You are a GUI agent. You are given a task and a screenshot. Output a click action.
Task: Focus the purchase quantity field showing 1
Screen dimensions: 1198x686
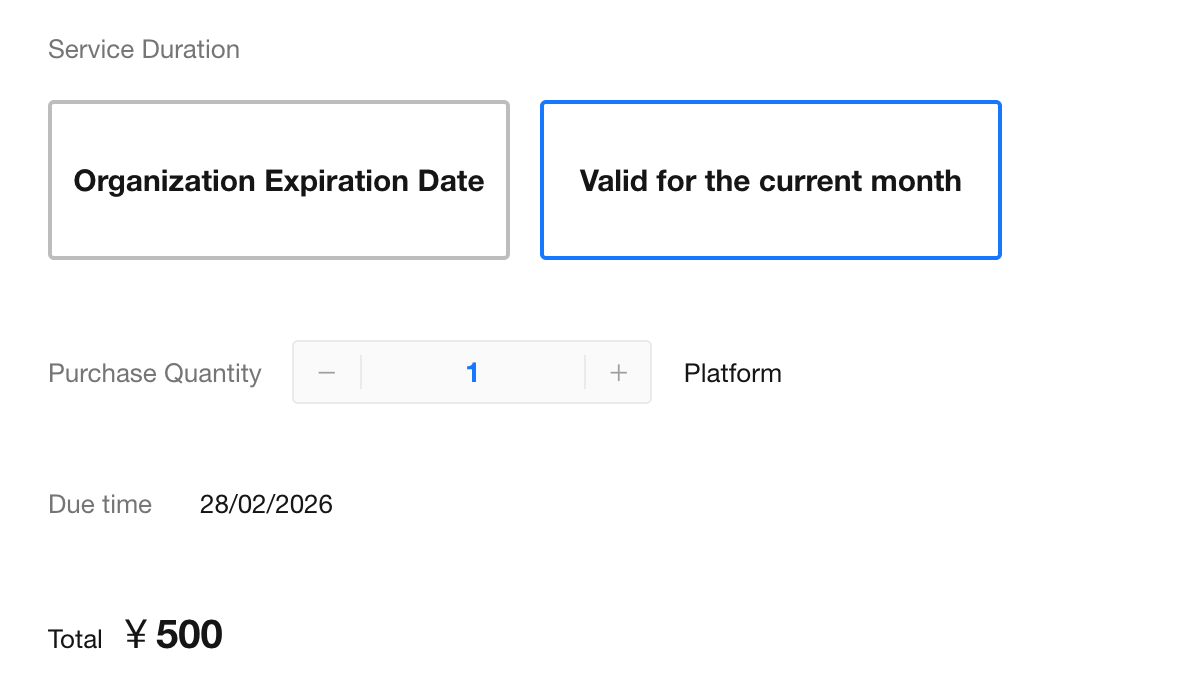pyautogui.click(x=472, y=373)
